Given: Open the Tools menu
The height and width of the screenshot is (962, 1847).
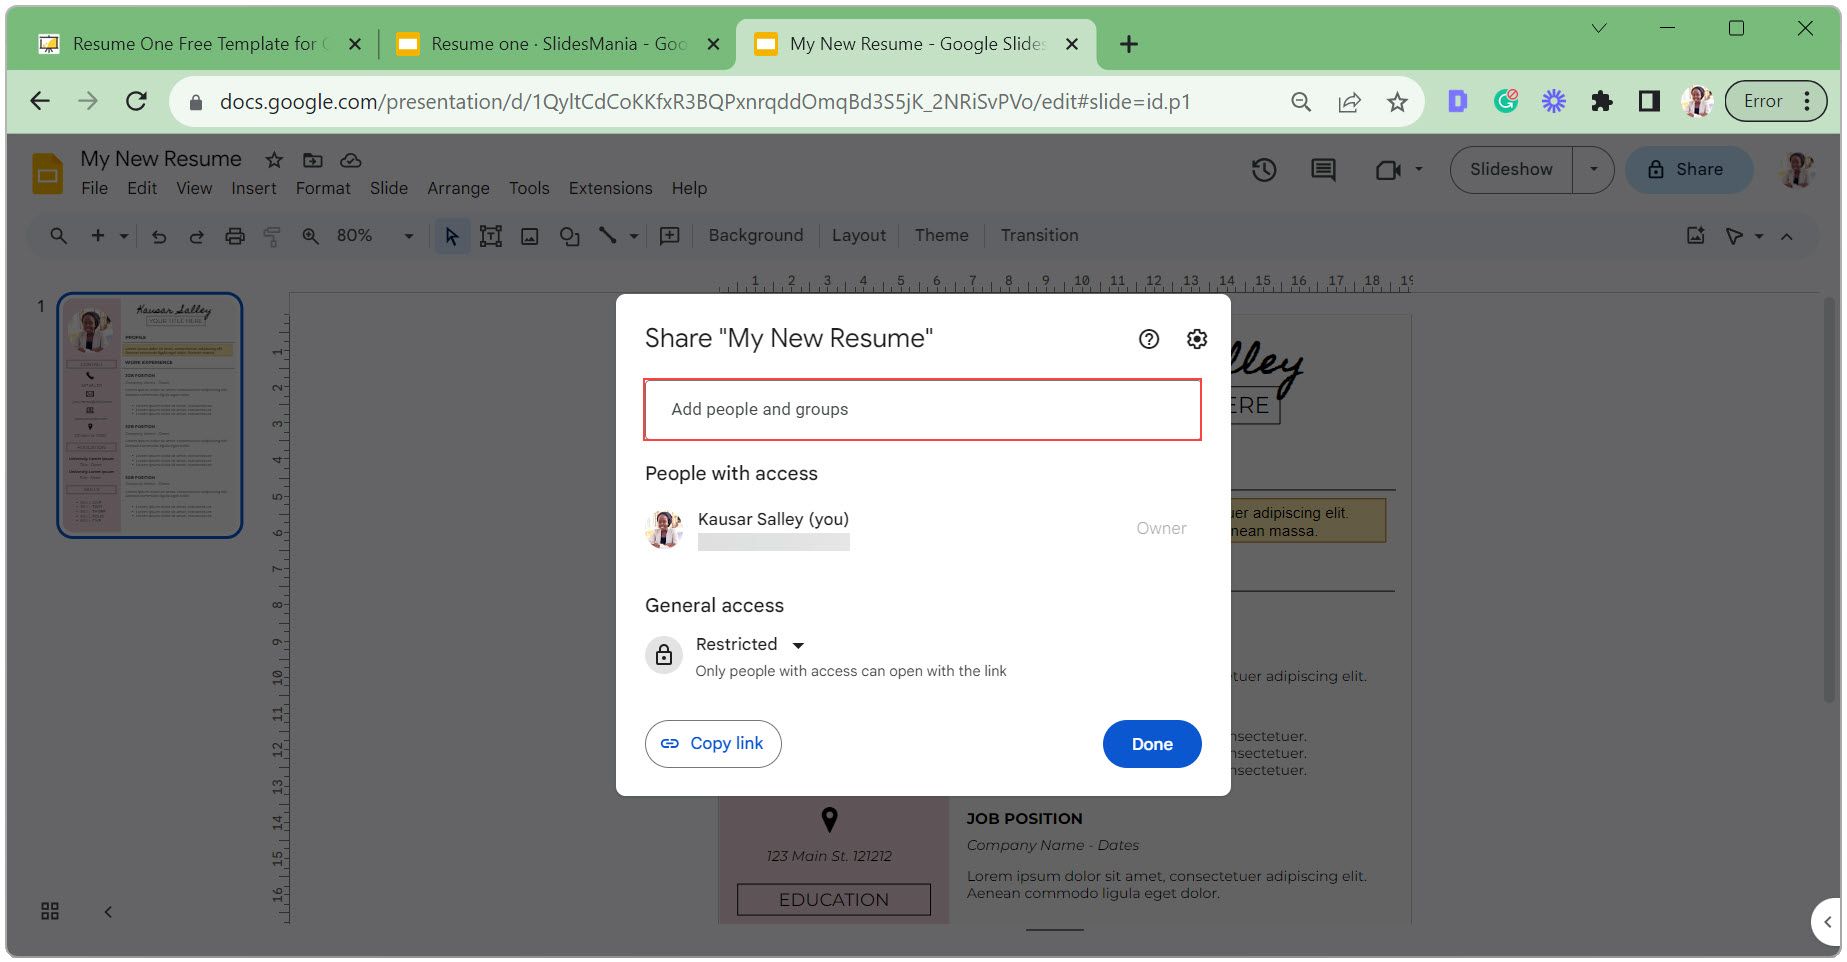Looking at the screenshot, I should pos(529,188).
